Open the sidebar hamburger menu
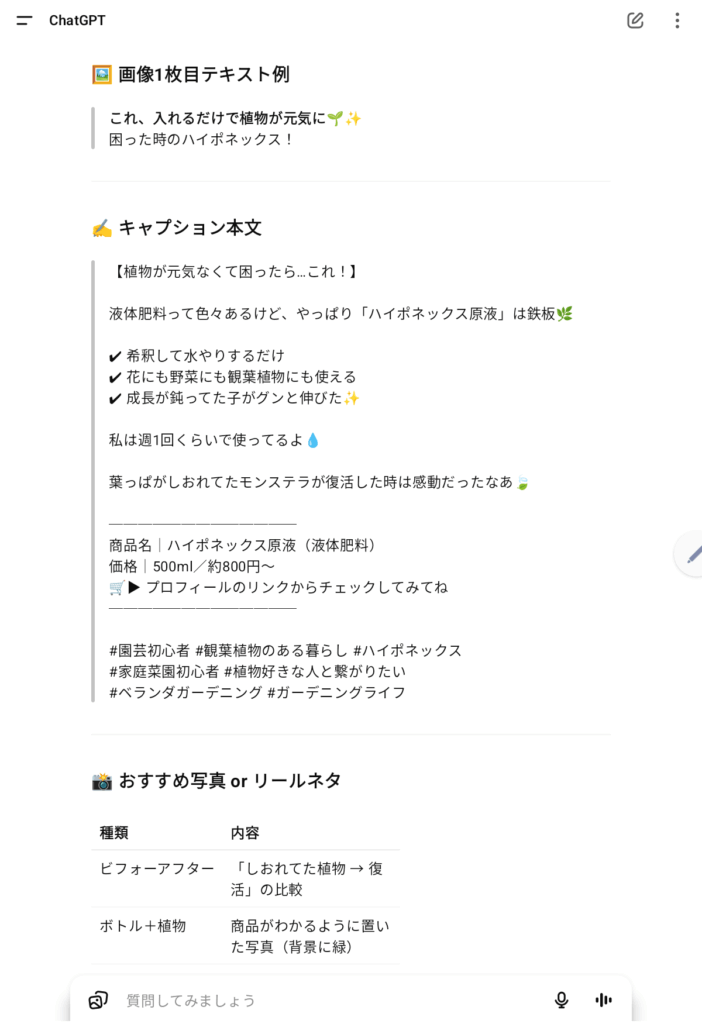This screenshot has width=702, height=1024. 25,20
